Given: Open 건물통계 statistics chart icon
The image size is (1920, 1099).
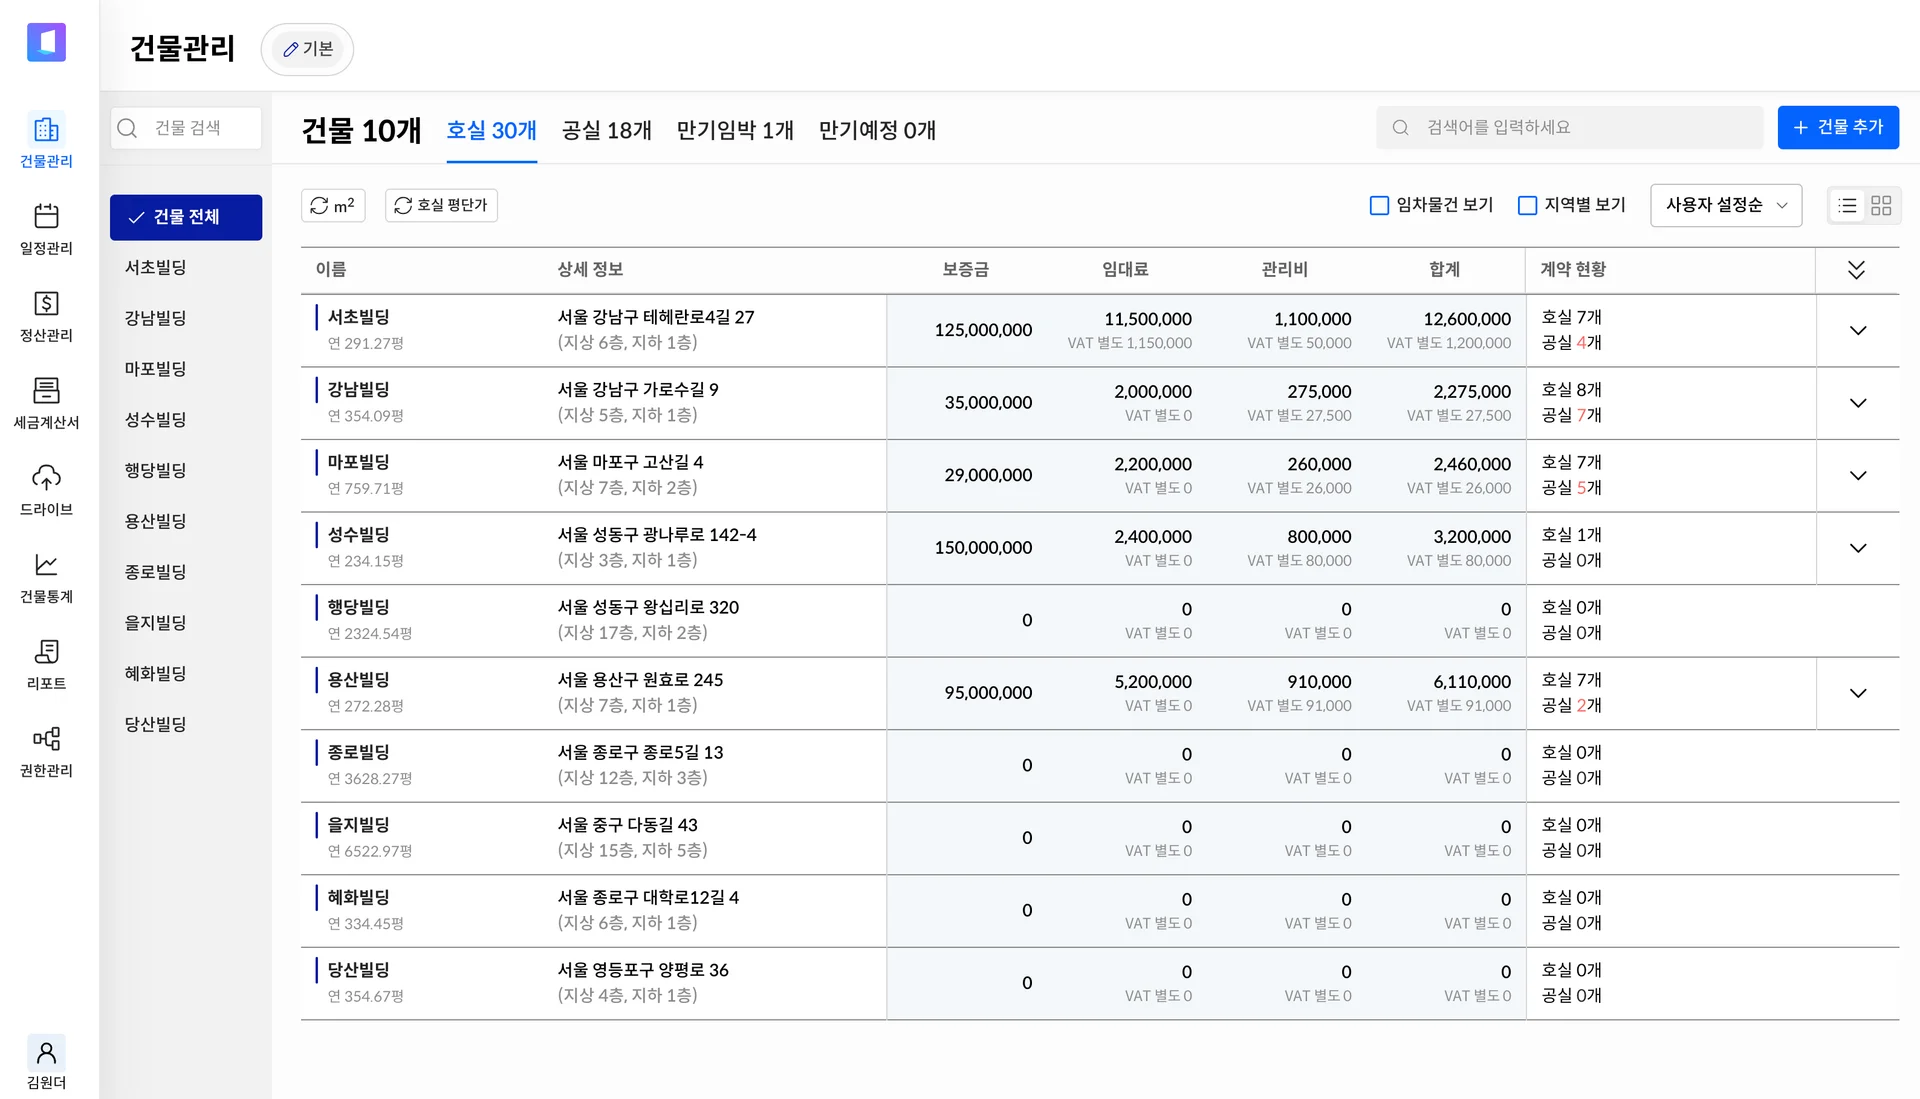Looking at the screenshot, I should 46,576.
